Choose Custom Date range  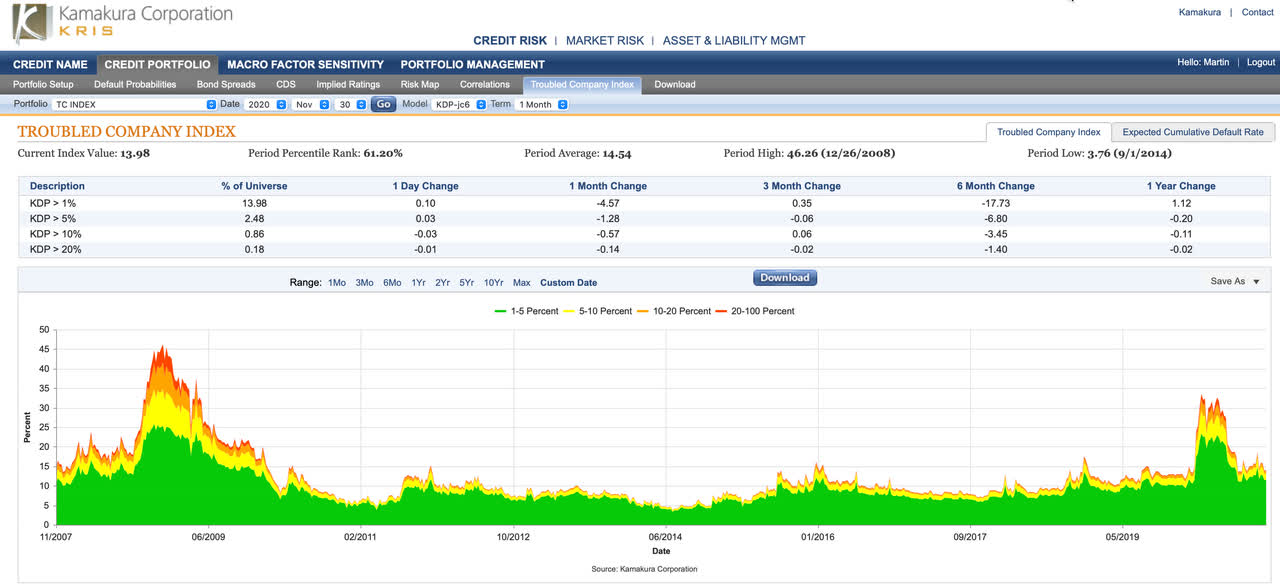coord(568,283)
